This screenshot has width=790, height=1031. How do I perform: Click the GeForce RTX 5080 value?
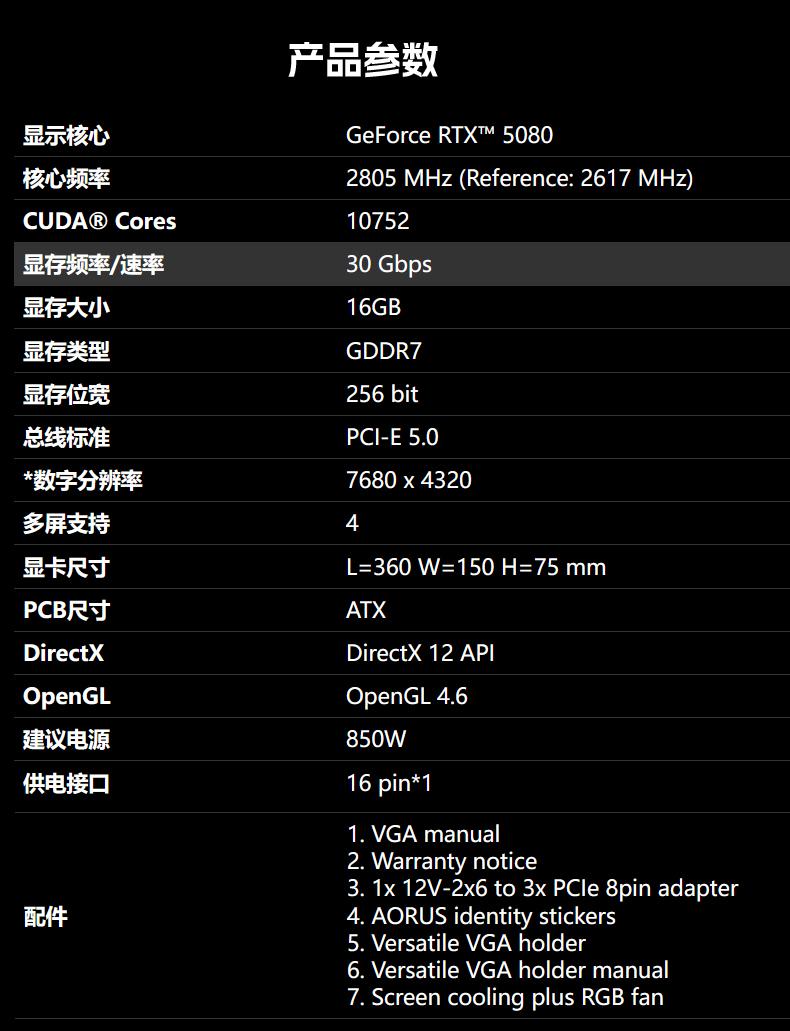(x=449, y=136)
